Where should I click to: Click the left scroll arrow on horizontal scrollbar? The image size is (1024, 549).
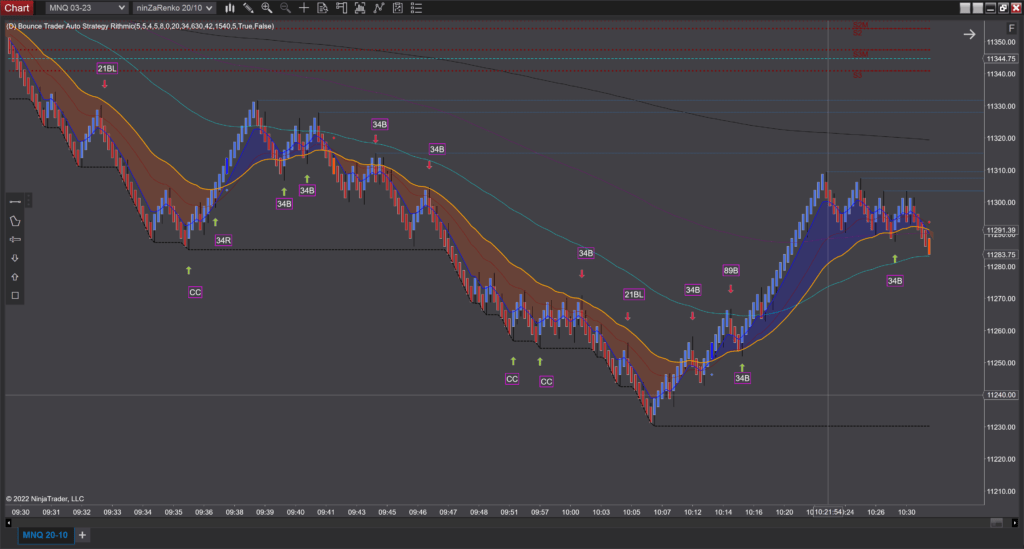click(8, 522)
